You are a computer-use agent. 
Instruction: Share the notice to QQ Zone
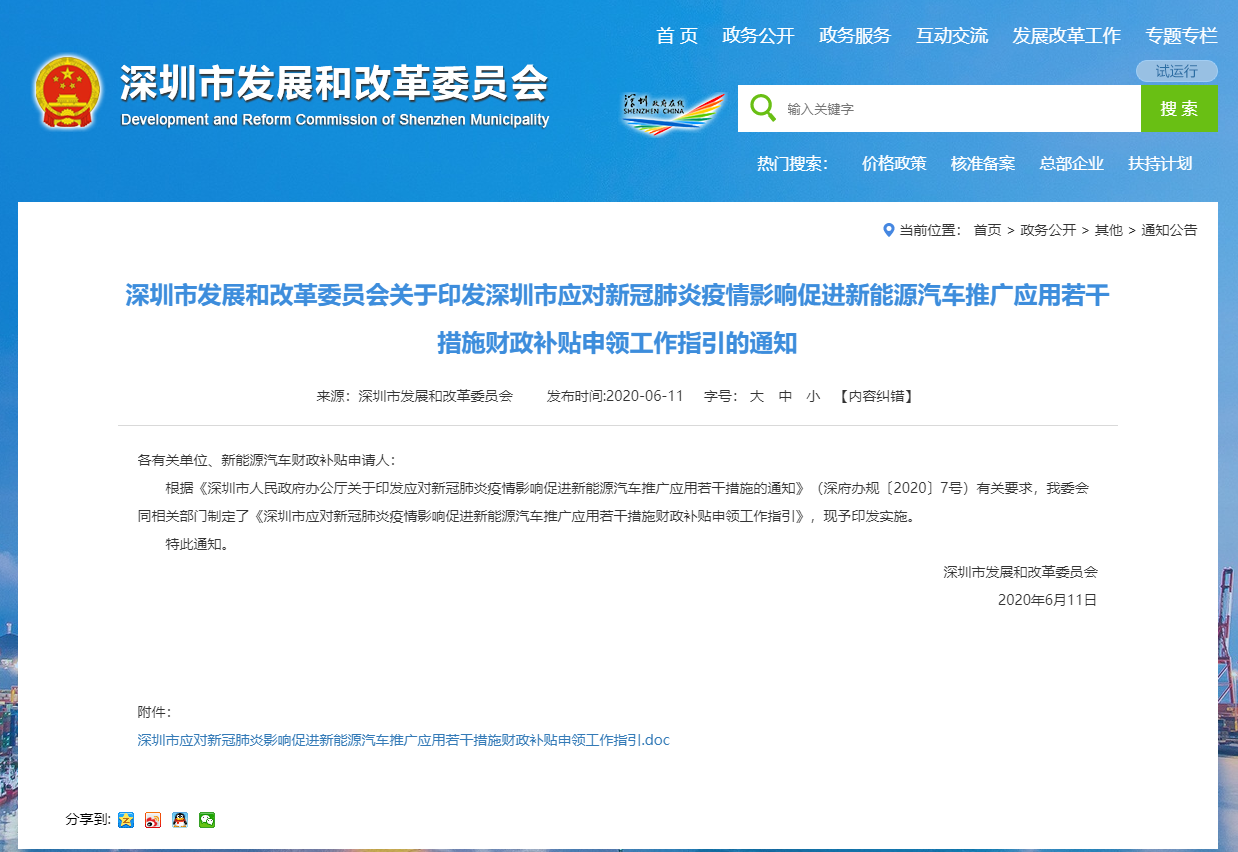point(126,820)
